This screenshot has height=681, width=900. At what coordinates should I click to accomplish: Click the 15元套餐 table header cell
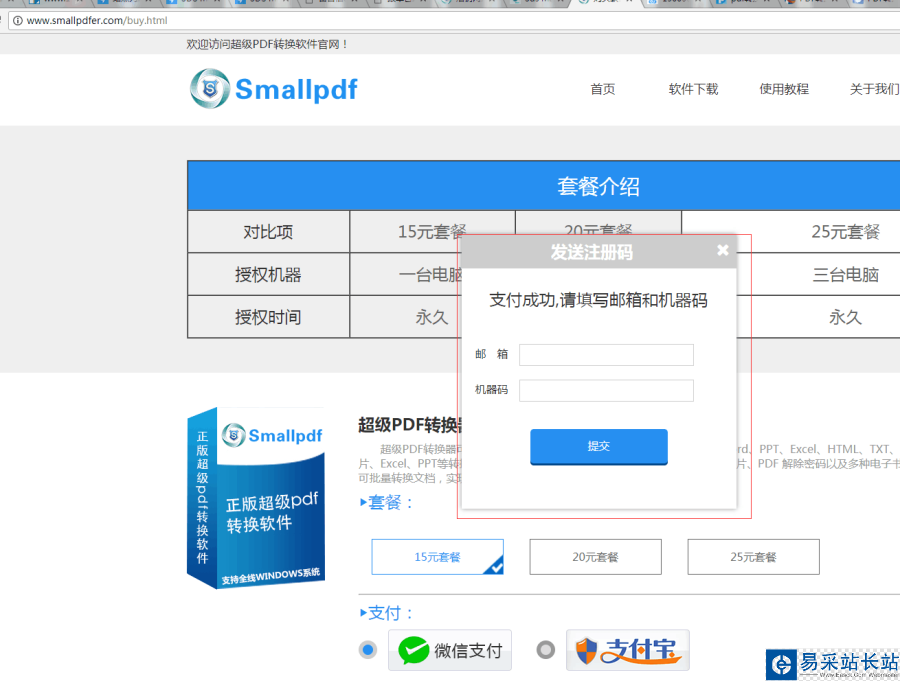click(x=432, y=231)
